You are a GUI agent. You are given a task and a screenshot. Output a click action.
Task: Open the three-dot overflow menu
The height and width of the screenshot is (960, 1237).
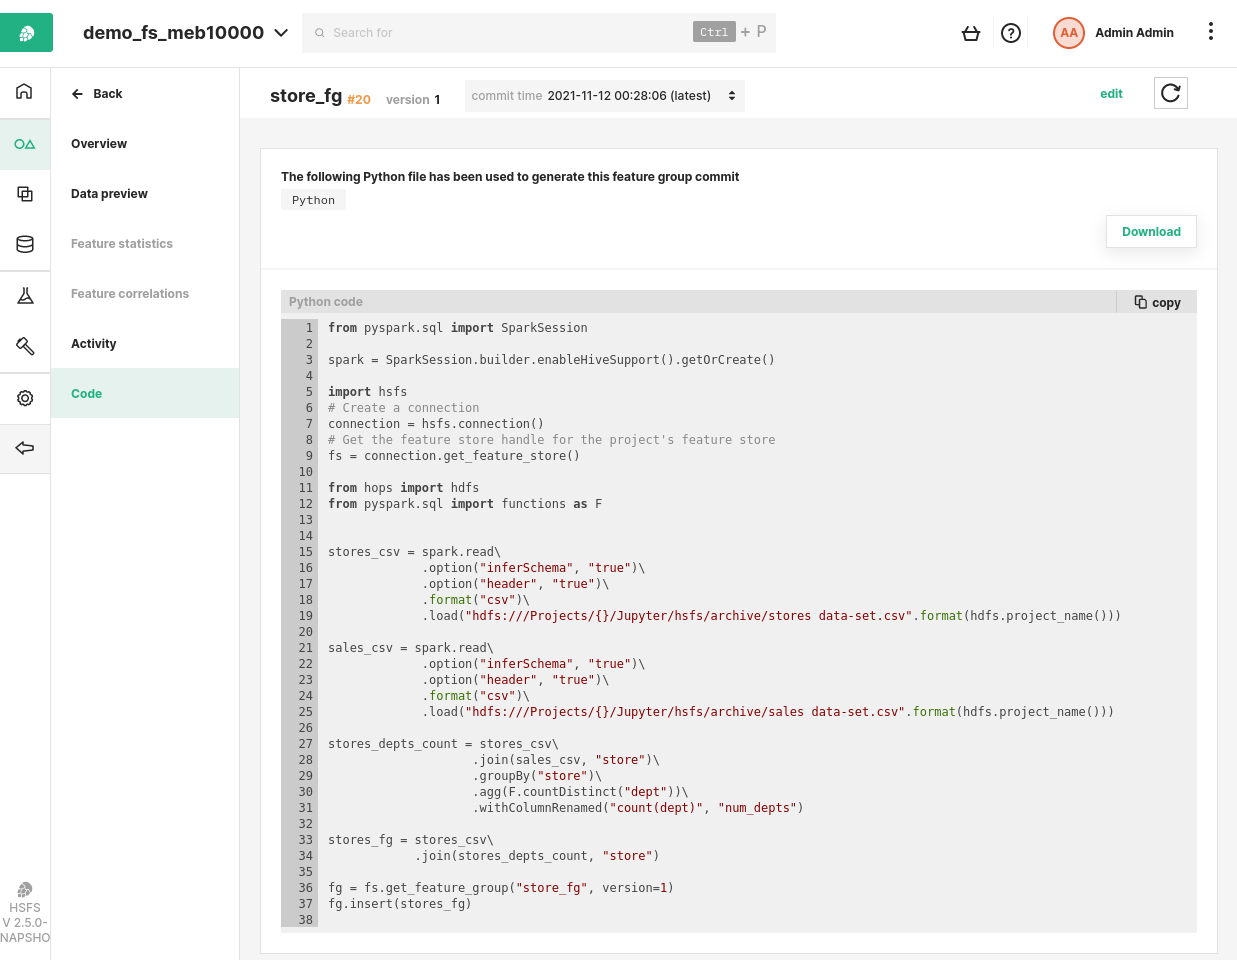click(1211, 32)
